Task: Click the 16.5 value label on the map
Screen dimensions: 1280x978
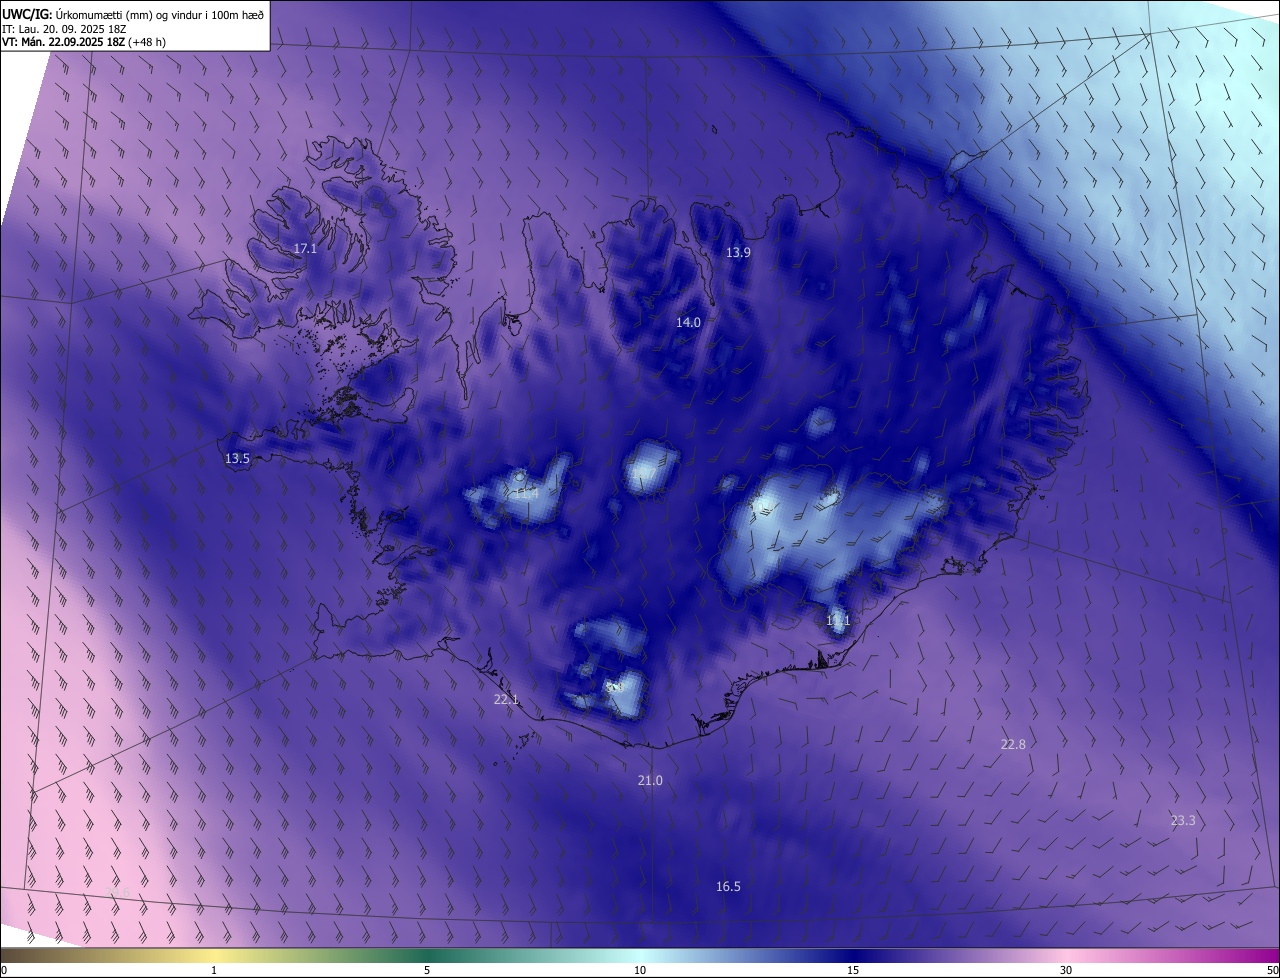Action: 728,886
